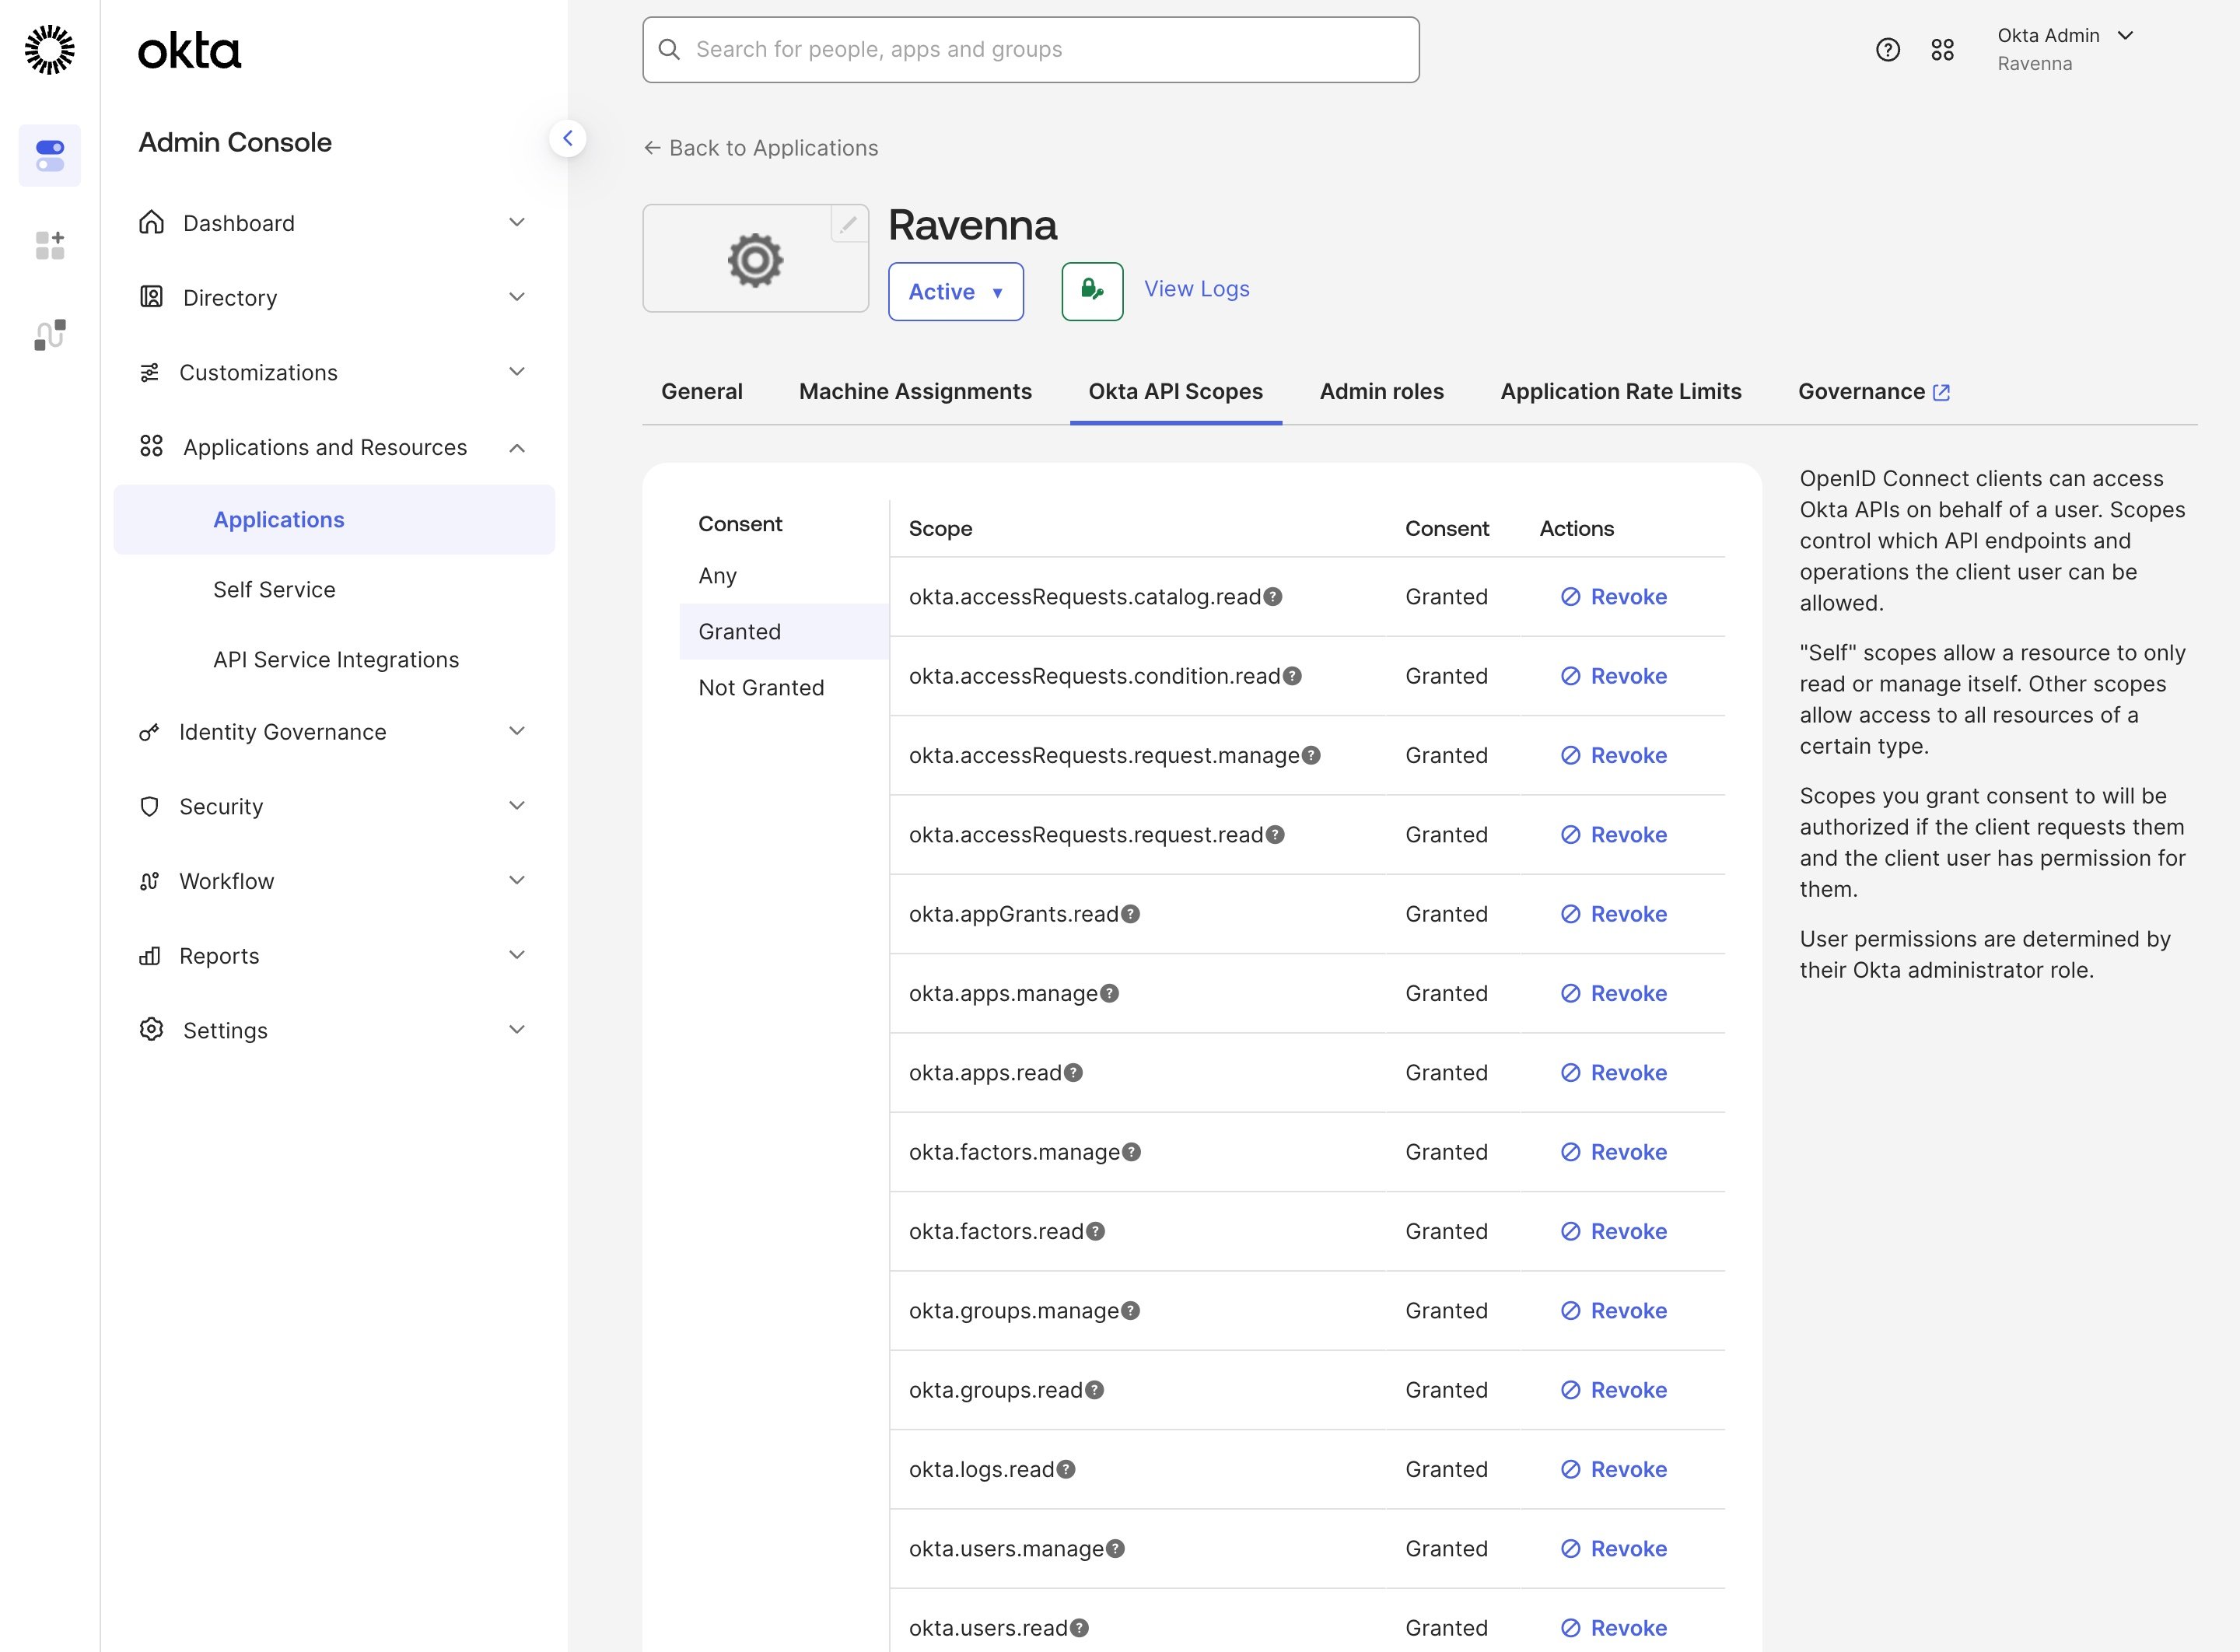This screenshot has height=1652, width=2240.
Task: Click the people, apps and groups search field
Action: point(1030,50)
